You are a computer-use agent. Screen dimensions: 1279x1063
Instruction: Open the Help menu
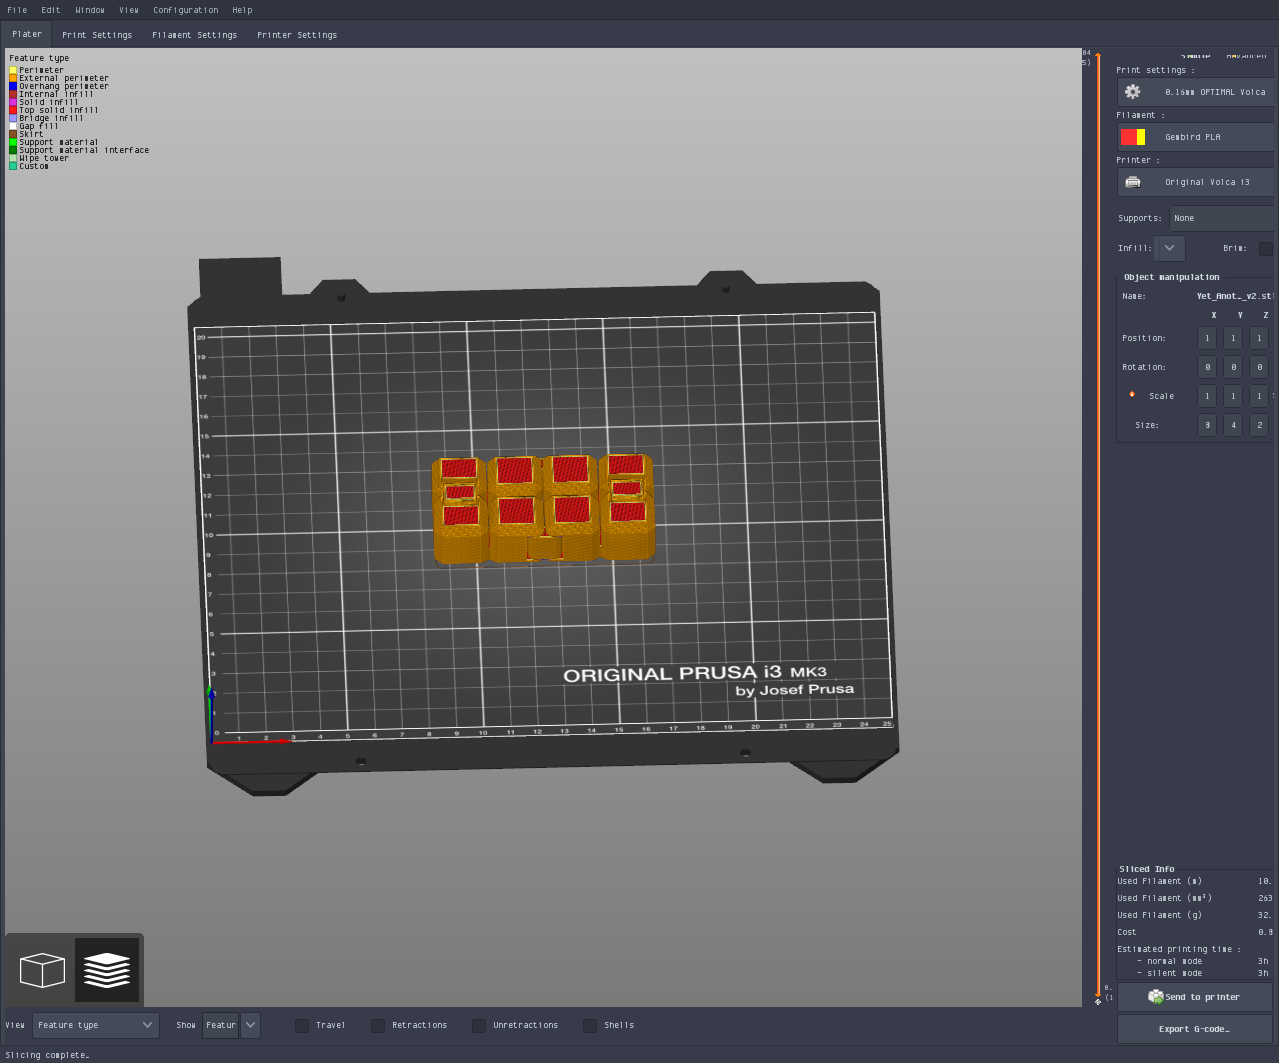[x=242, y=10]
